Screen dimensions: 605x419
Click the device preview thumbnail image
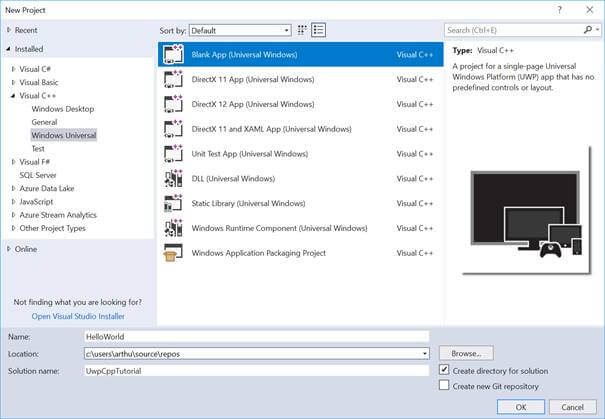click(527, 211)
